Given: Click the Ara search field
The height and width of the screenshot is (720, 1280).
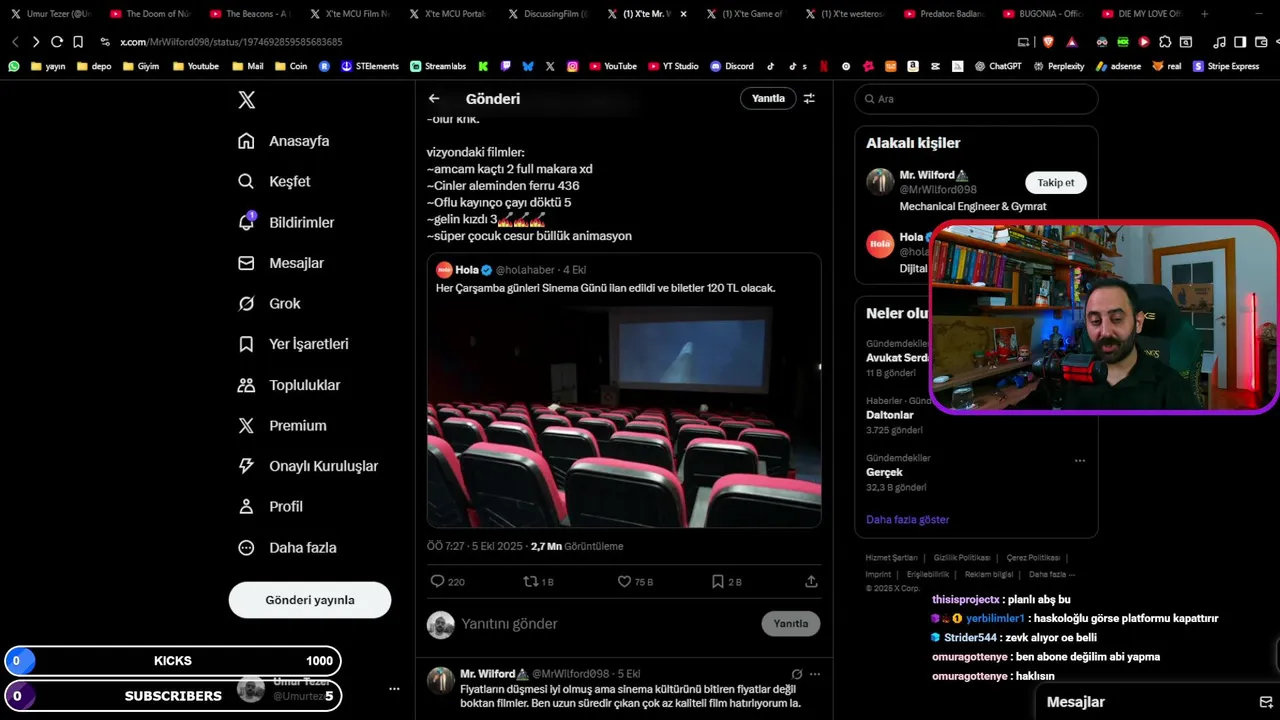Looking at the screenshot, I should pos(976,99).
